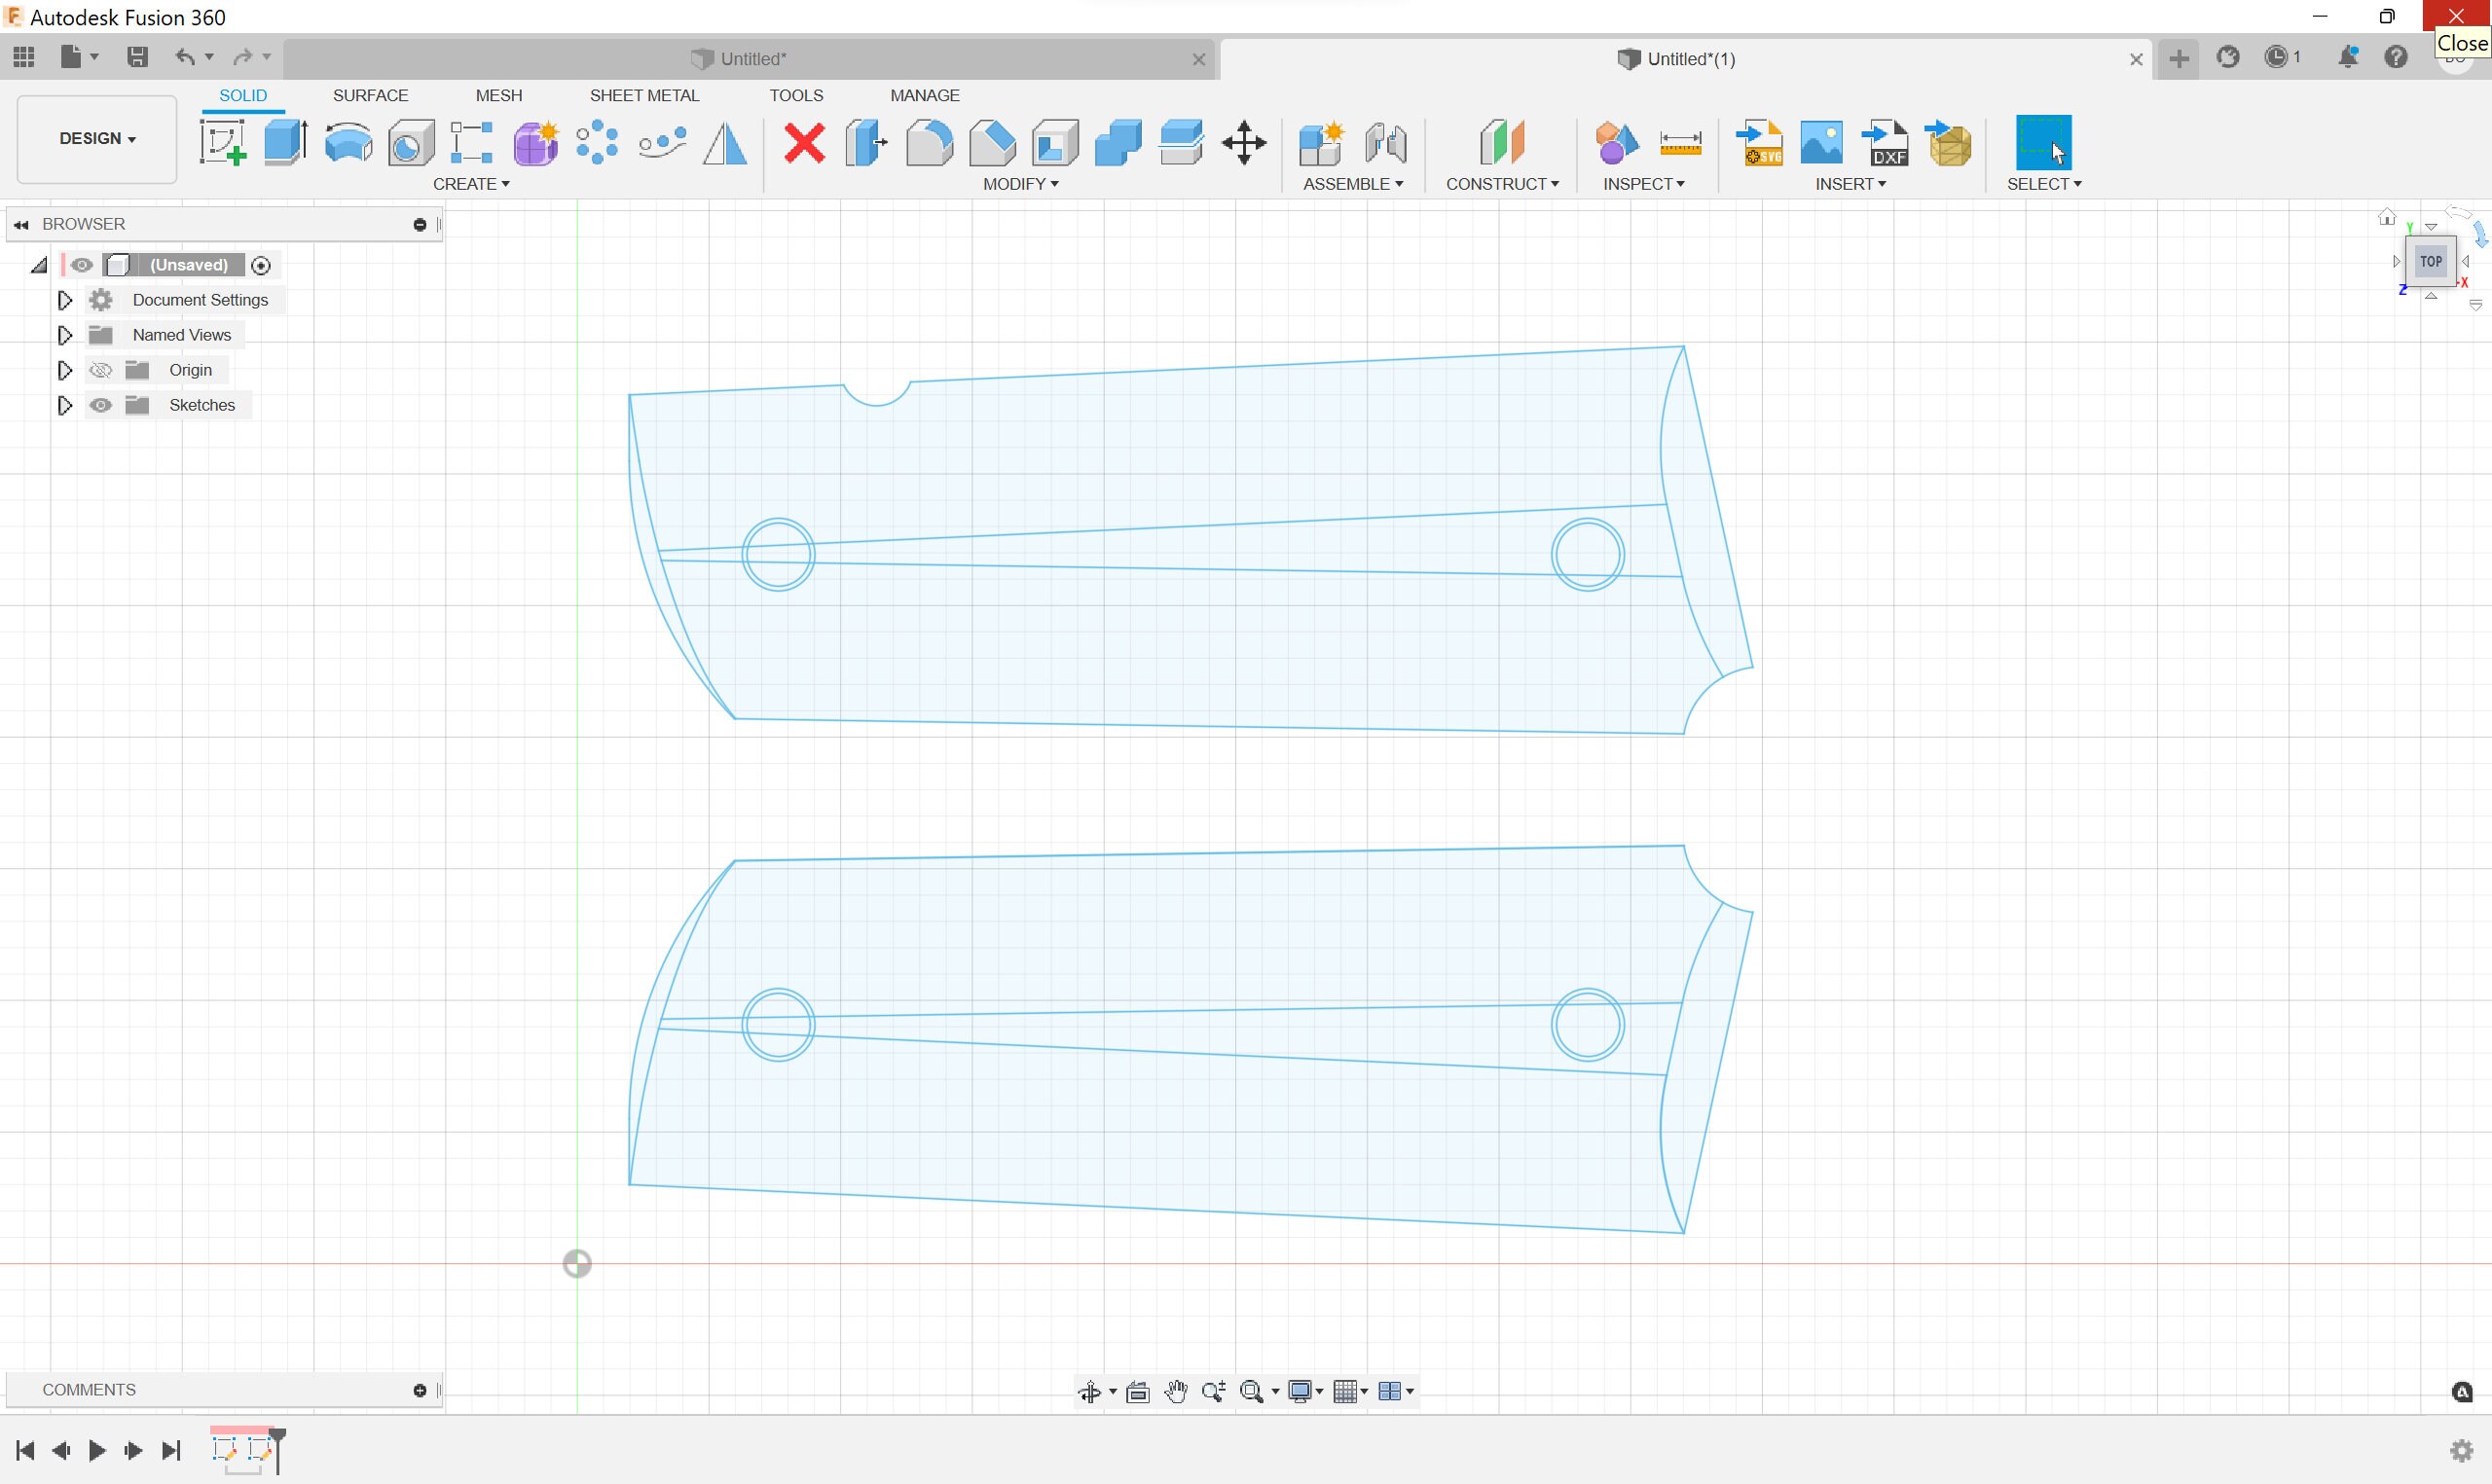Screen dimensions: 2492x1484
Task: Select the Revolve tool
Action: (x=347, y=142)
